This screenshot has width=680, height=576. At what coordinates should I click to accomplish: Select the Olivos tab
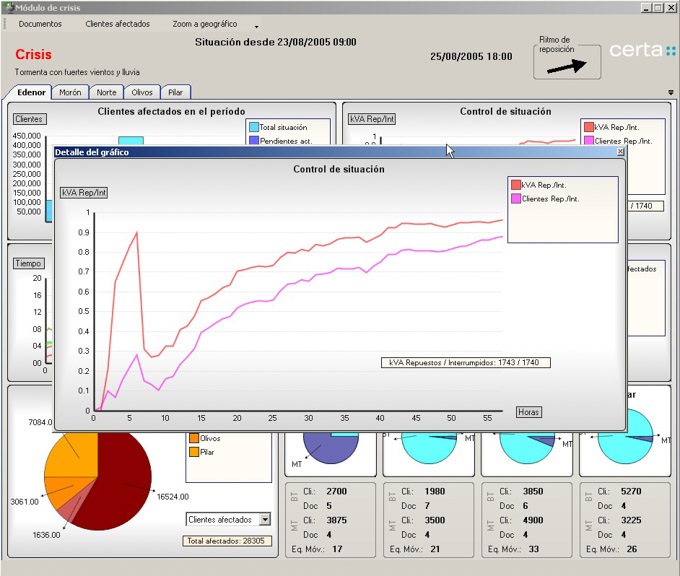click(x=142, y=92)
